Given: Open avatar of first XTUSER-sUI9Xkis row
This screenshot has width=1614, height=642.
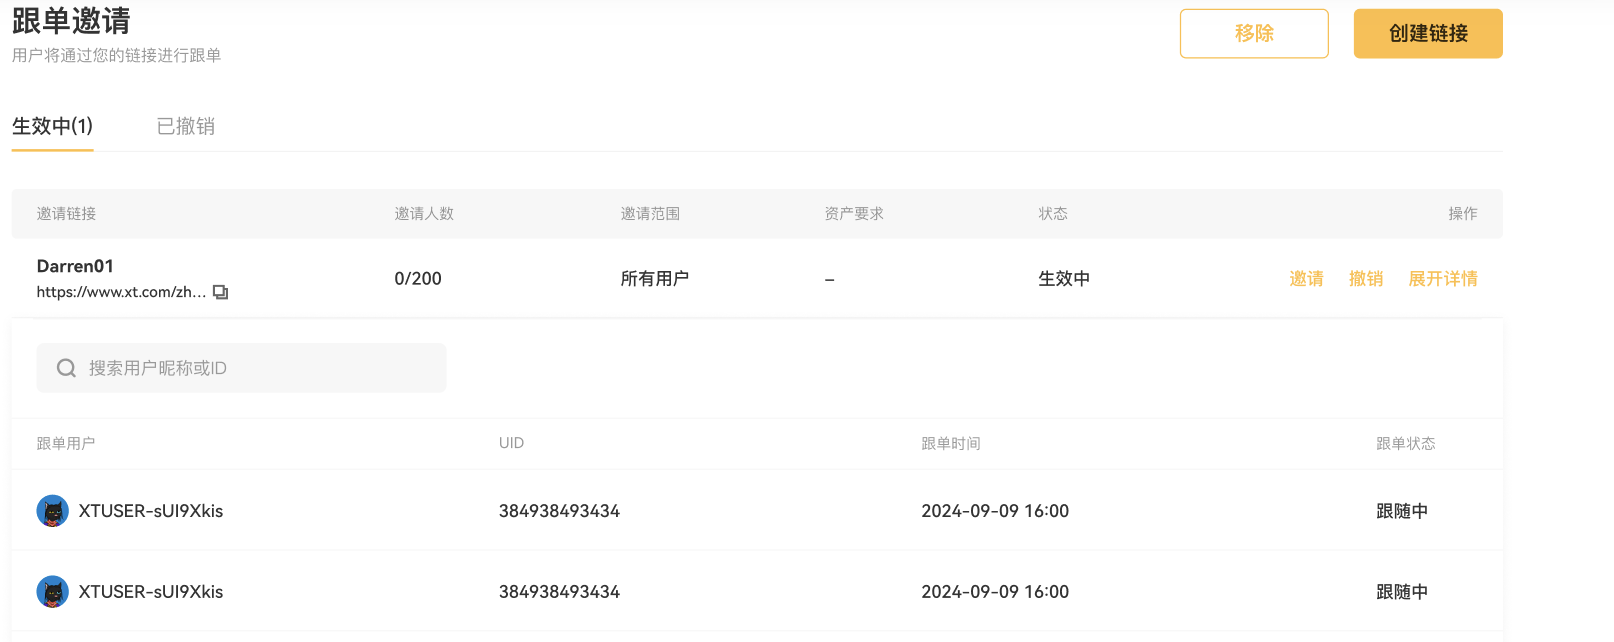Looking at the screenshot, I should pyautogui.click(x=53, y=511).
